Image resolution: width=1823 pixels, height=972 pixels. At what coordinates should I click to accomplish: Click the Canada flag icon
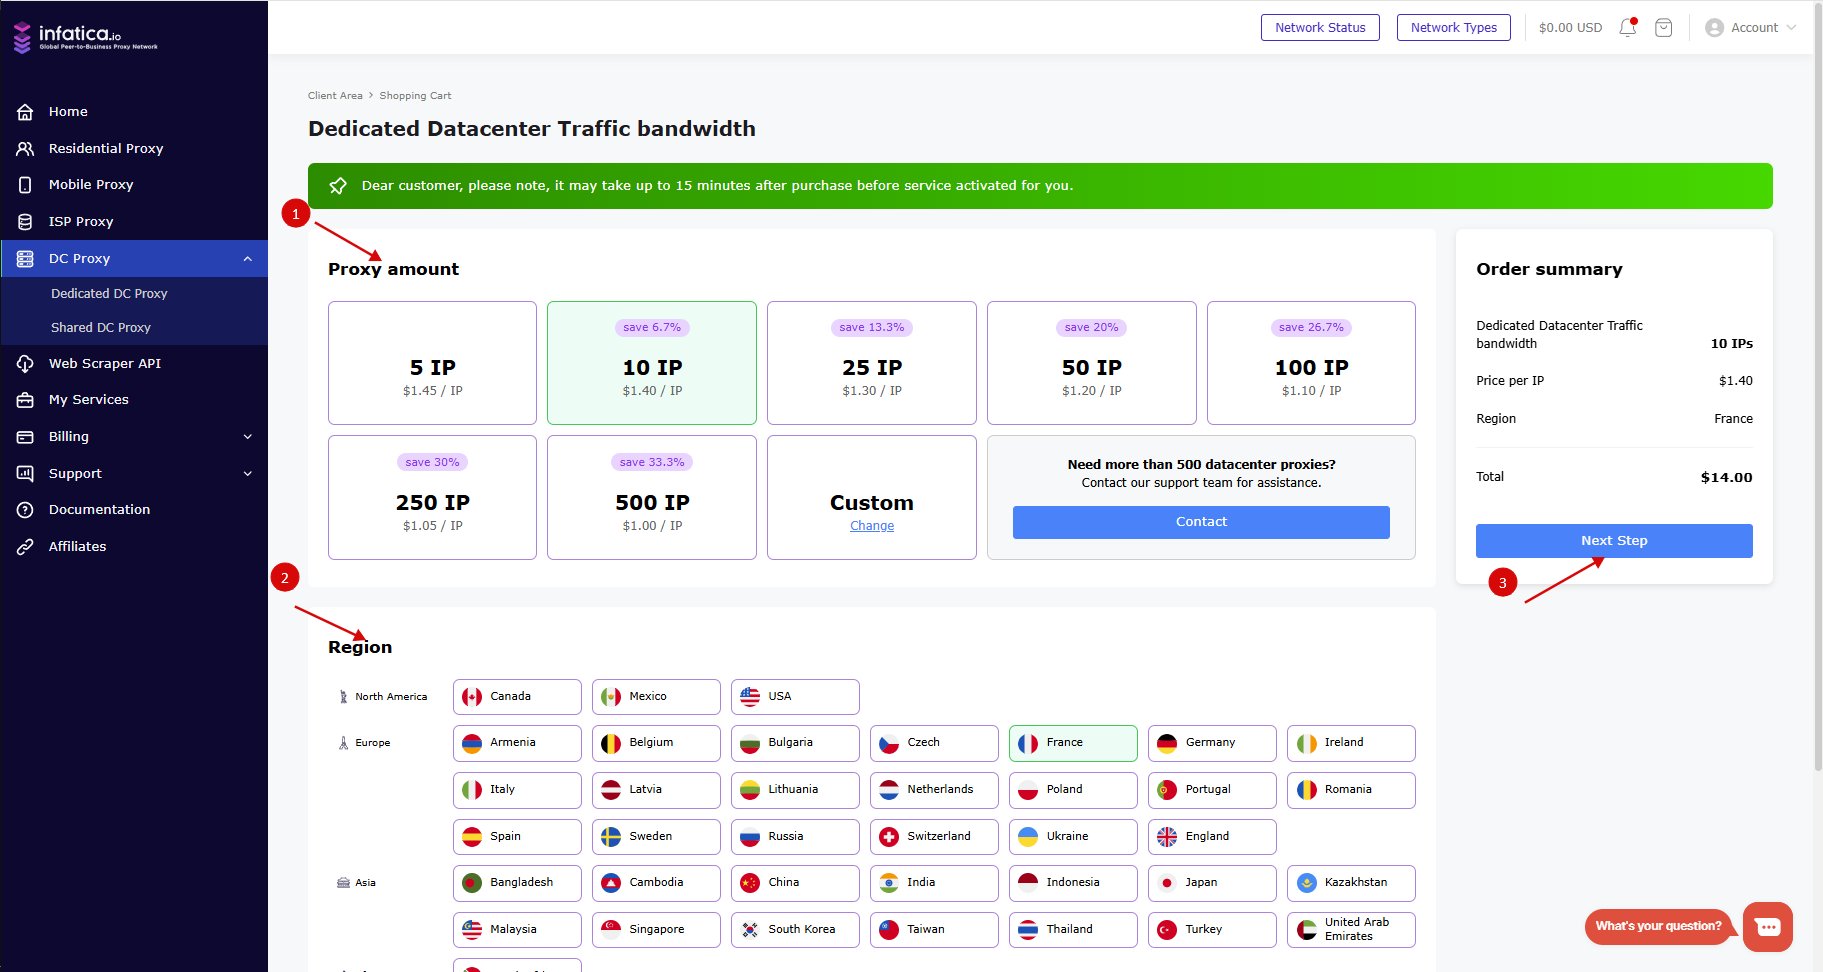click(x=472, y=697)
